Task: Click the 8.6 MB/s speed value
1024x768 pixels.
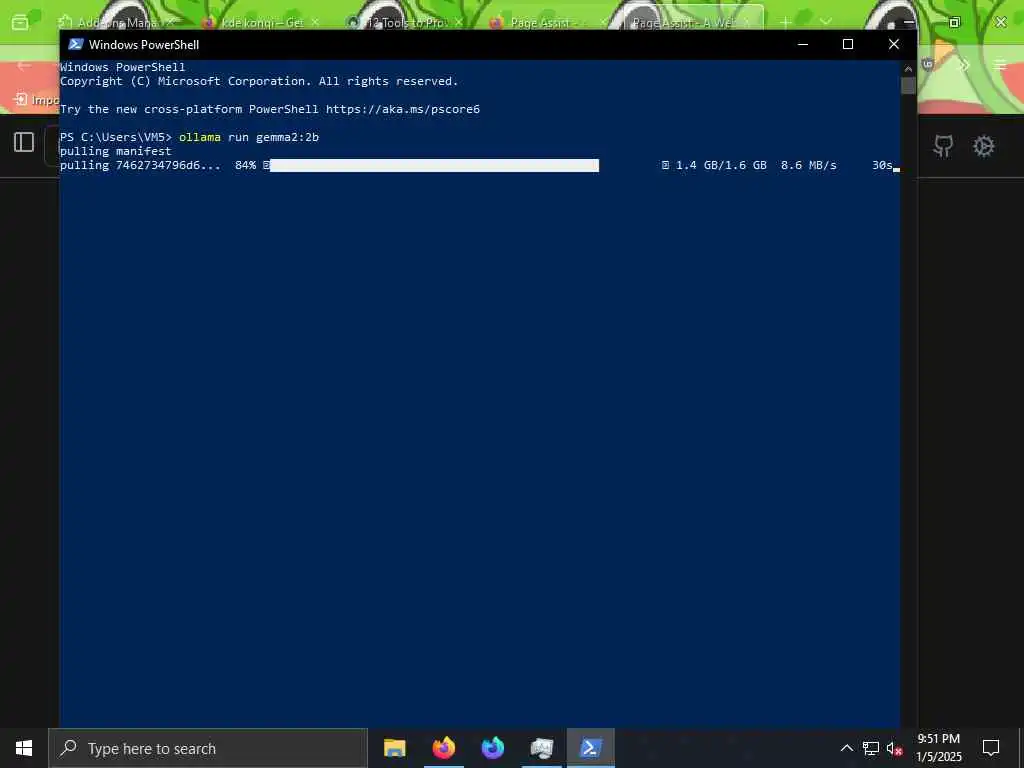Action: point(808,165)
